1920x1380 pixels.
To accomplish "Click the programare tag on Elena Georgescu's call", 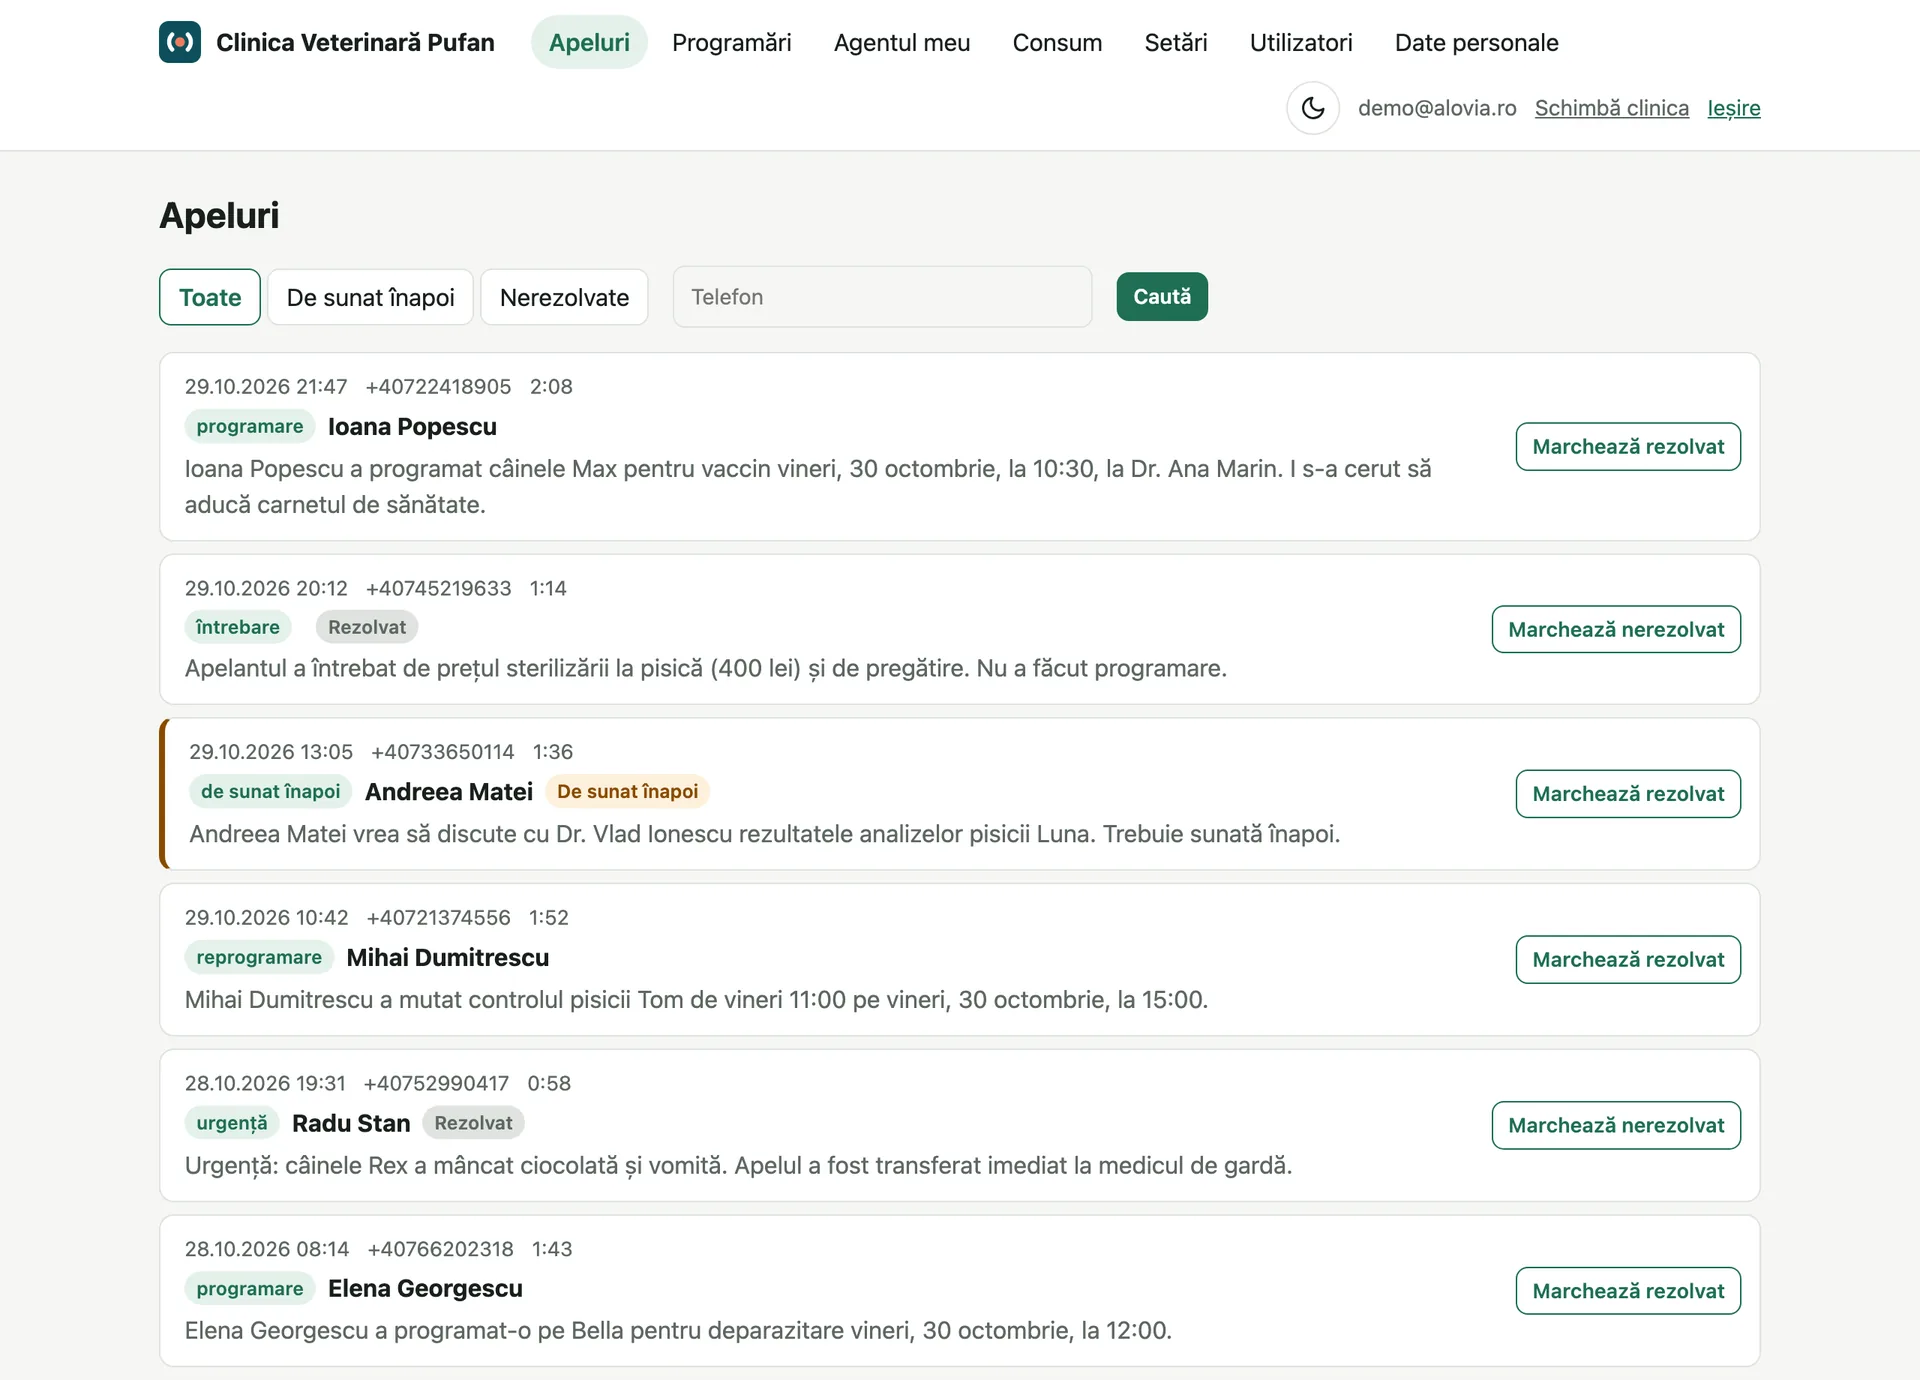I will click(250, 1289).
